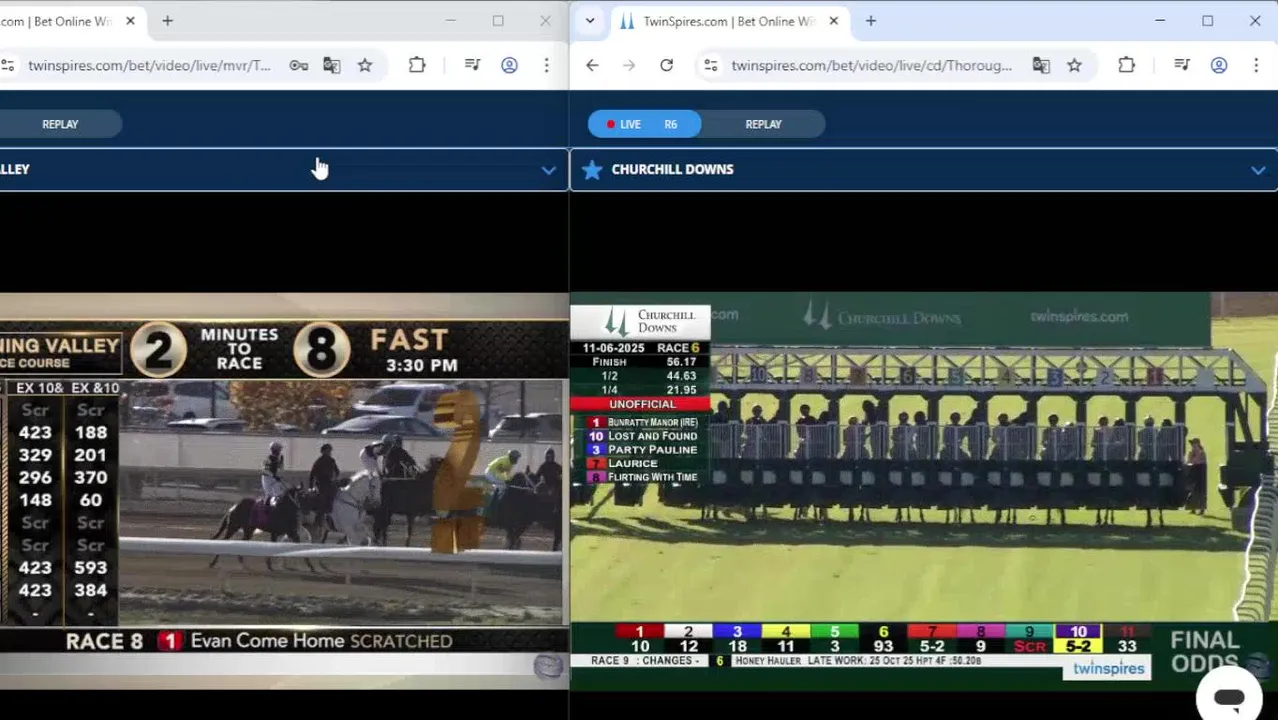1278x720 pixels.
Task: Open site information icon in right window address bar
Action: [710, 66]
